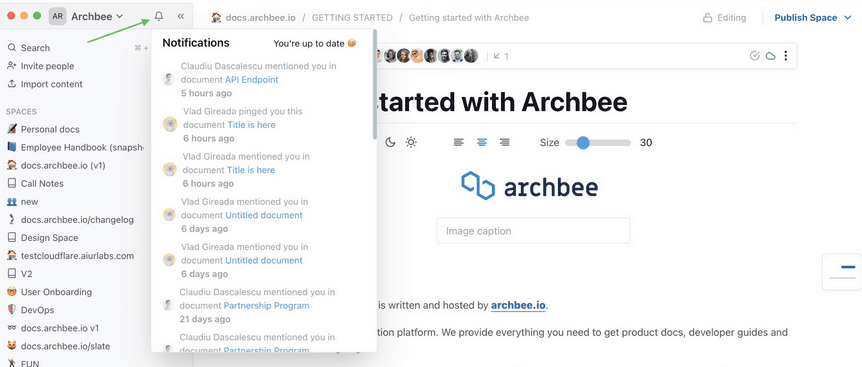The image size is (862, 367).
Task: Toggle the Editing lock mode
Action: 725,18
